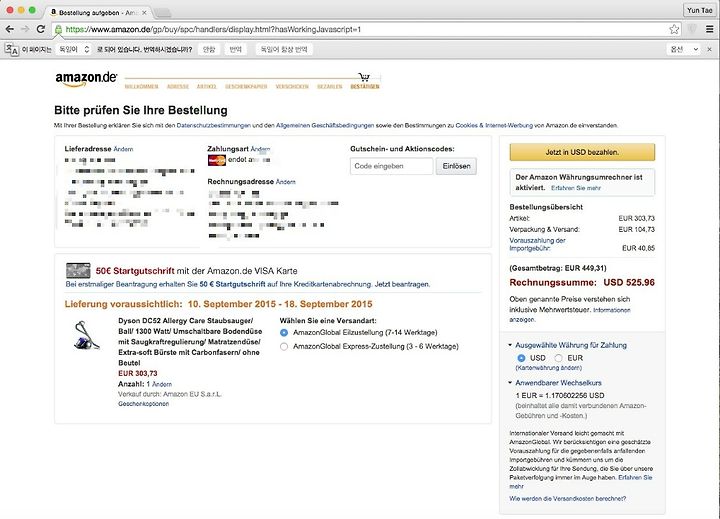The width and height of the screenshot is (720, 519).
Task: Click Ändern next to Rechnungsadresse
Action: pyautogui.click(x=286, y=182)
